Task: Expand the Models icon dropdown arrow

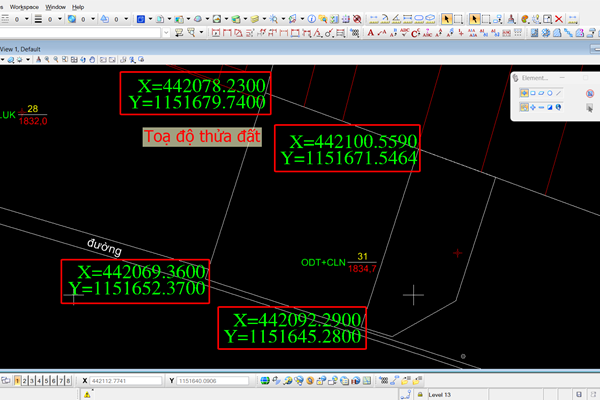Action: pyautogui.click(x=150, y=19)
